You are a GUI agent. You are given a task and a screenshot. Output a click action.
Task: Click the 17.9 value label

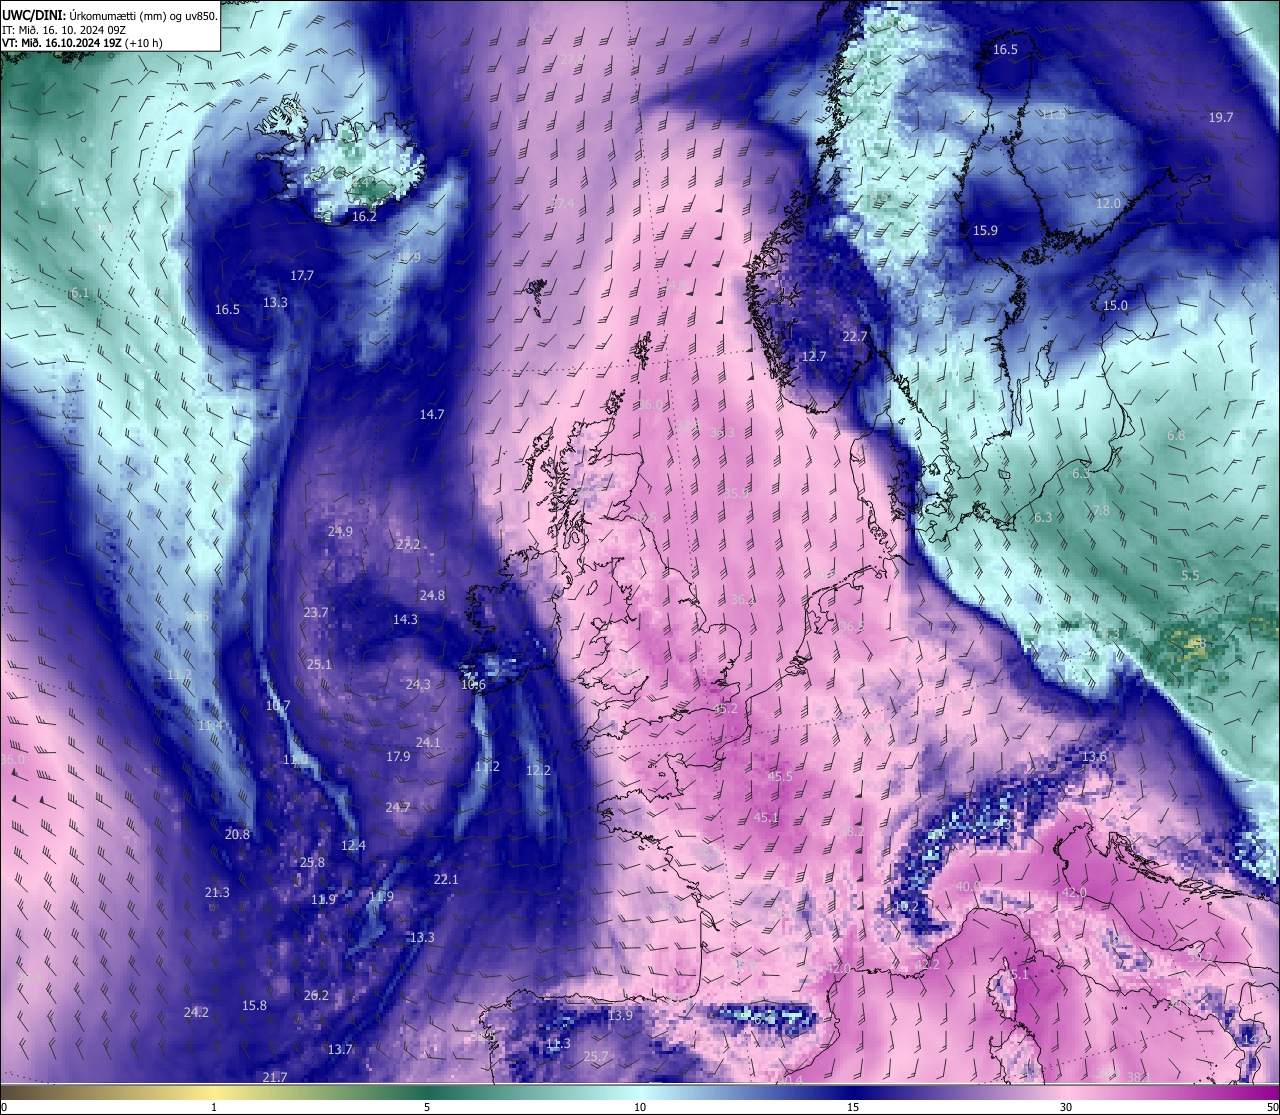pos(398,756)
